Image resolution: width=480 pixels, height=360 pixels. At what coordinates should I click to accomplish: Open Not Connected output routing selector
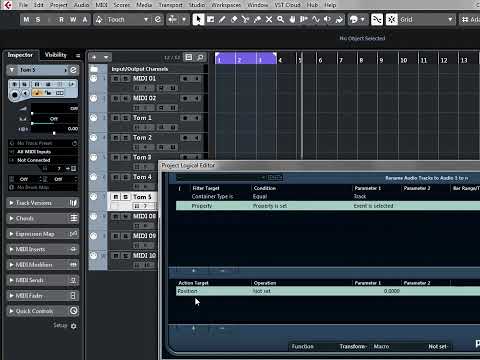click(x=43, y=160)
